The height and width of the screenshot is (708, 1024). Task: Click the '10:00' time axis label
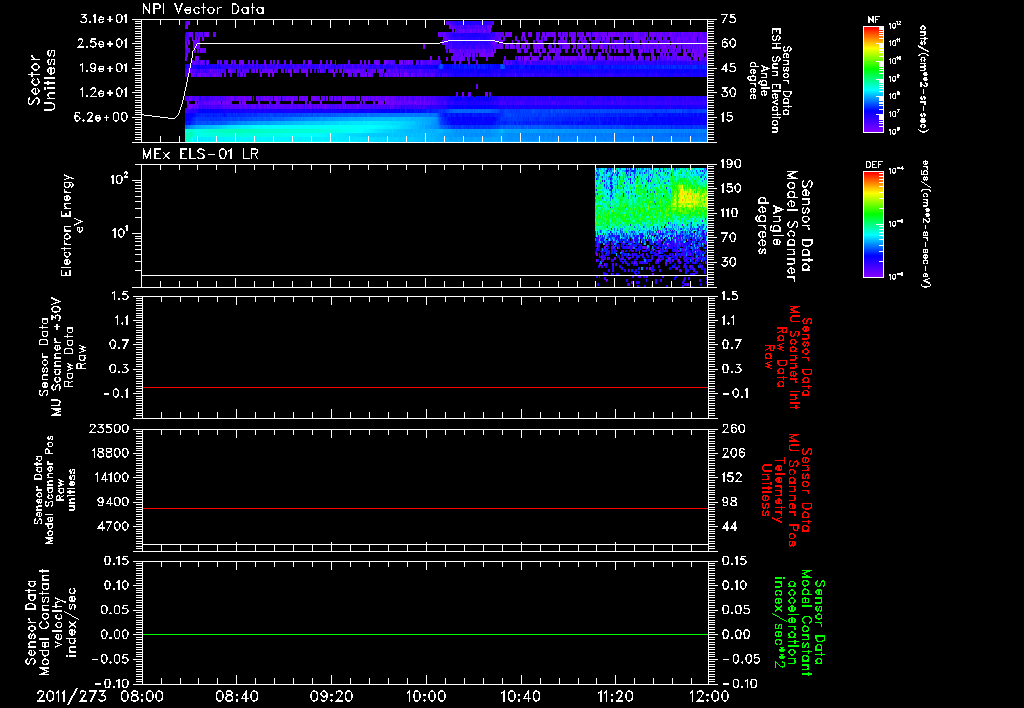tap(426, 696)
